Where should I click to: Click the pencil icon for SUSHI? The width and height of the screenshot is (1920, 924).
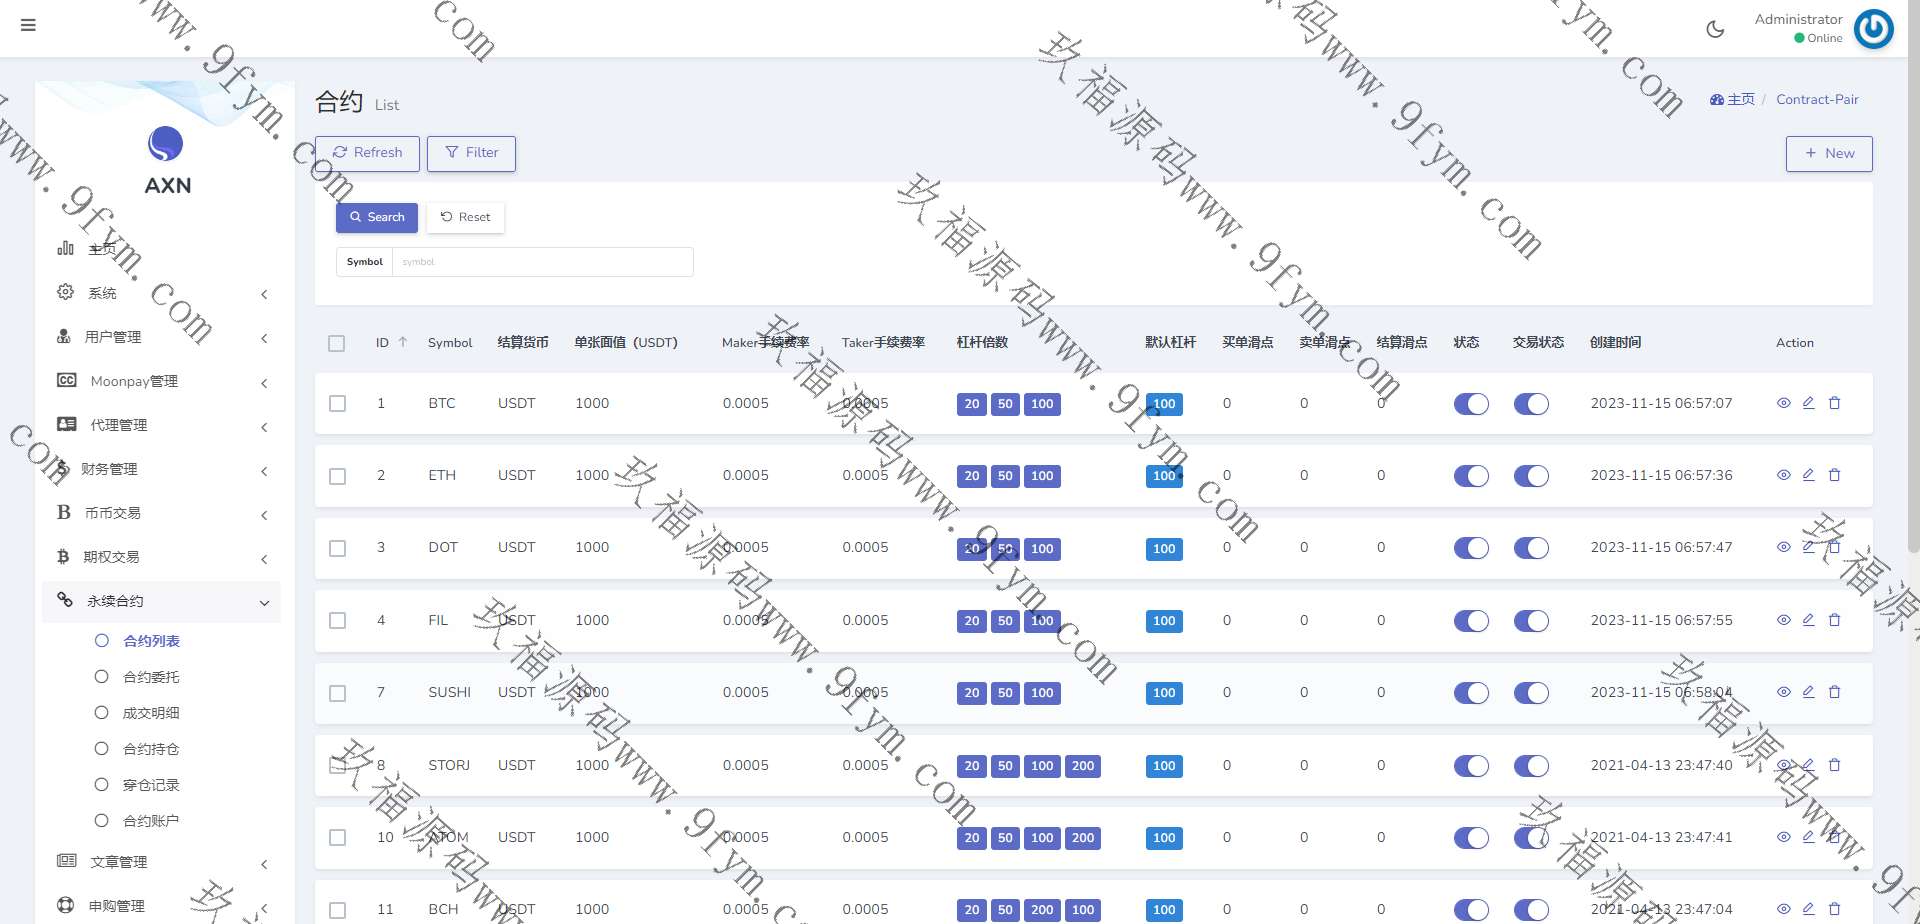tap(1808, 692)
